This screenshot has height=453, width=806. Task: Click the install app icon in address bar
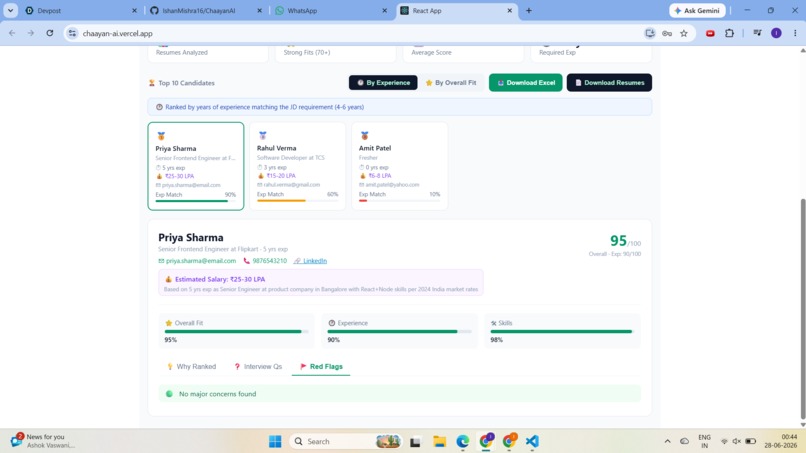[650, 33]
